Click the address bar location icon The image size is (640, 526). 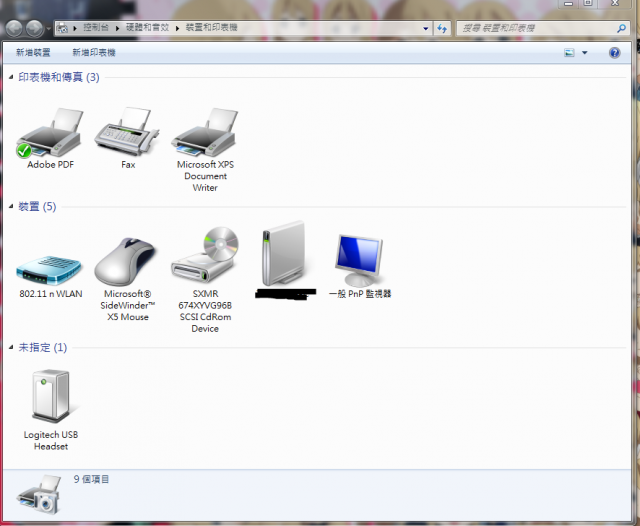(62, 28)
